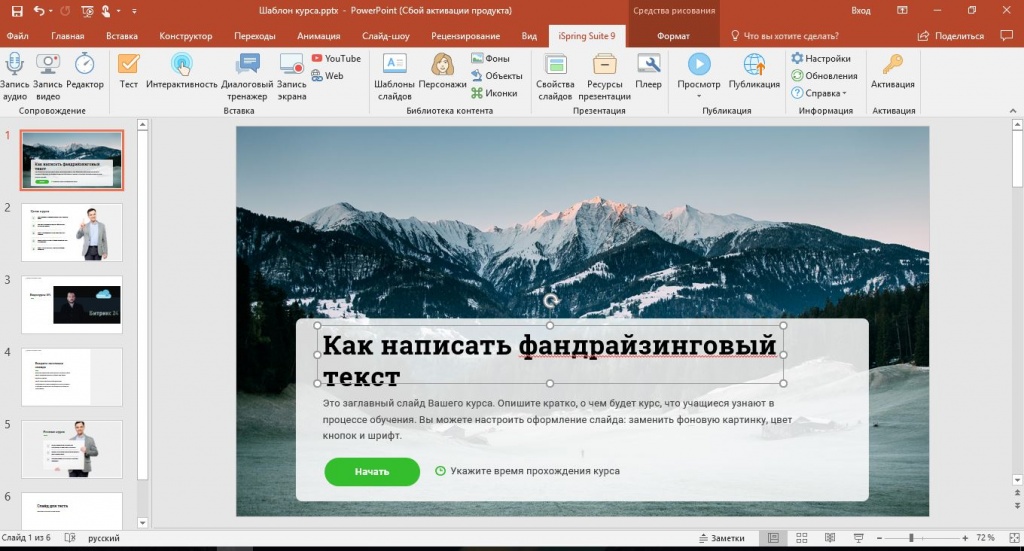Toggle the Заметки notes pane

point(720,538)
